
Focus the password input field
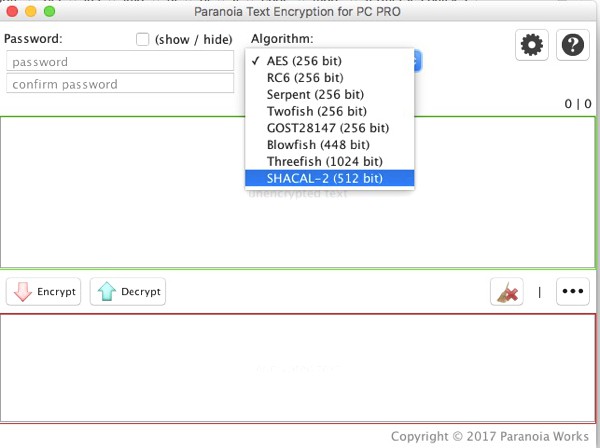click(x=119, y=62)
